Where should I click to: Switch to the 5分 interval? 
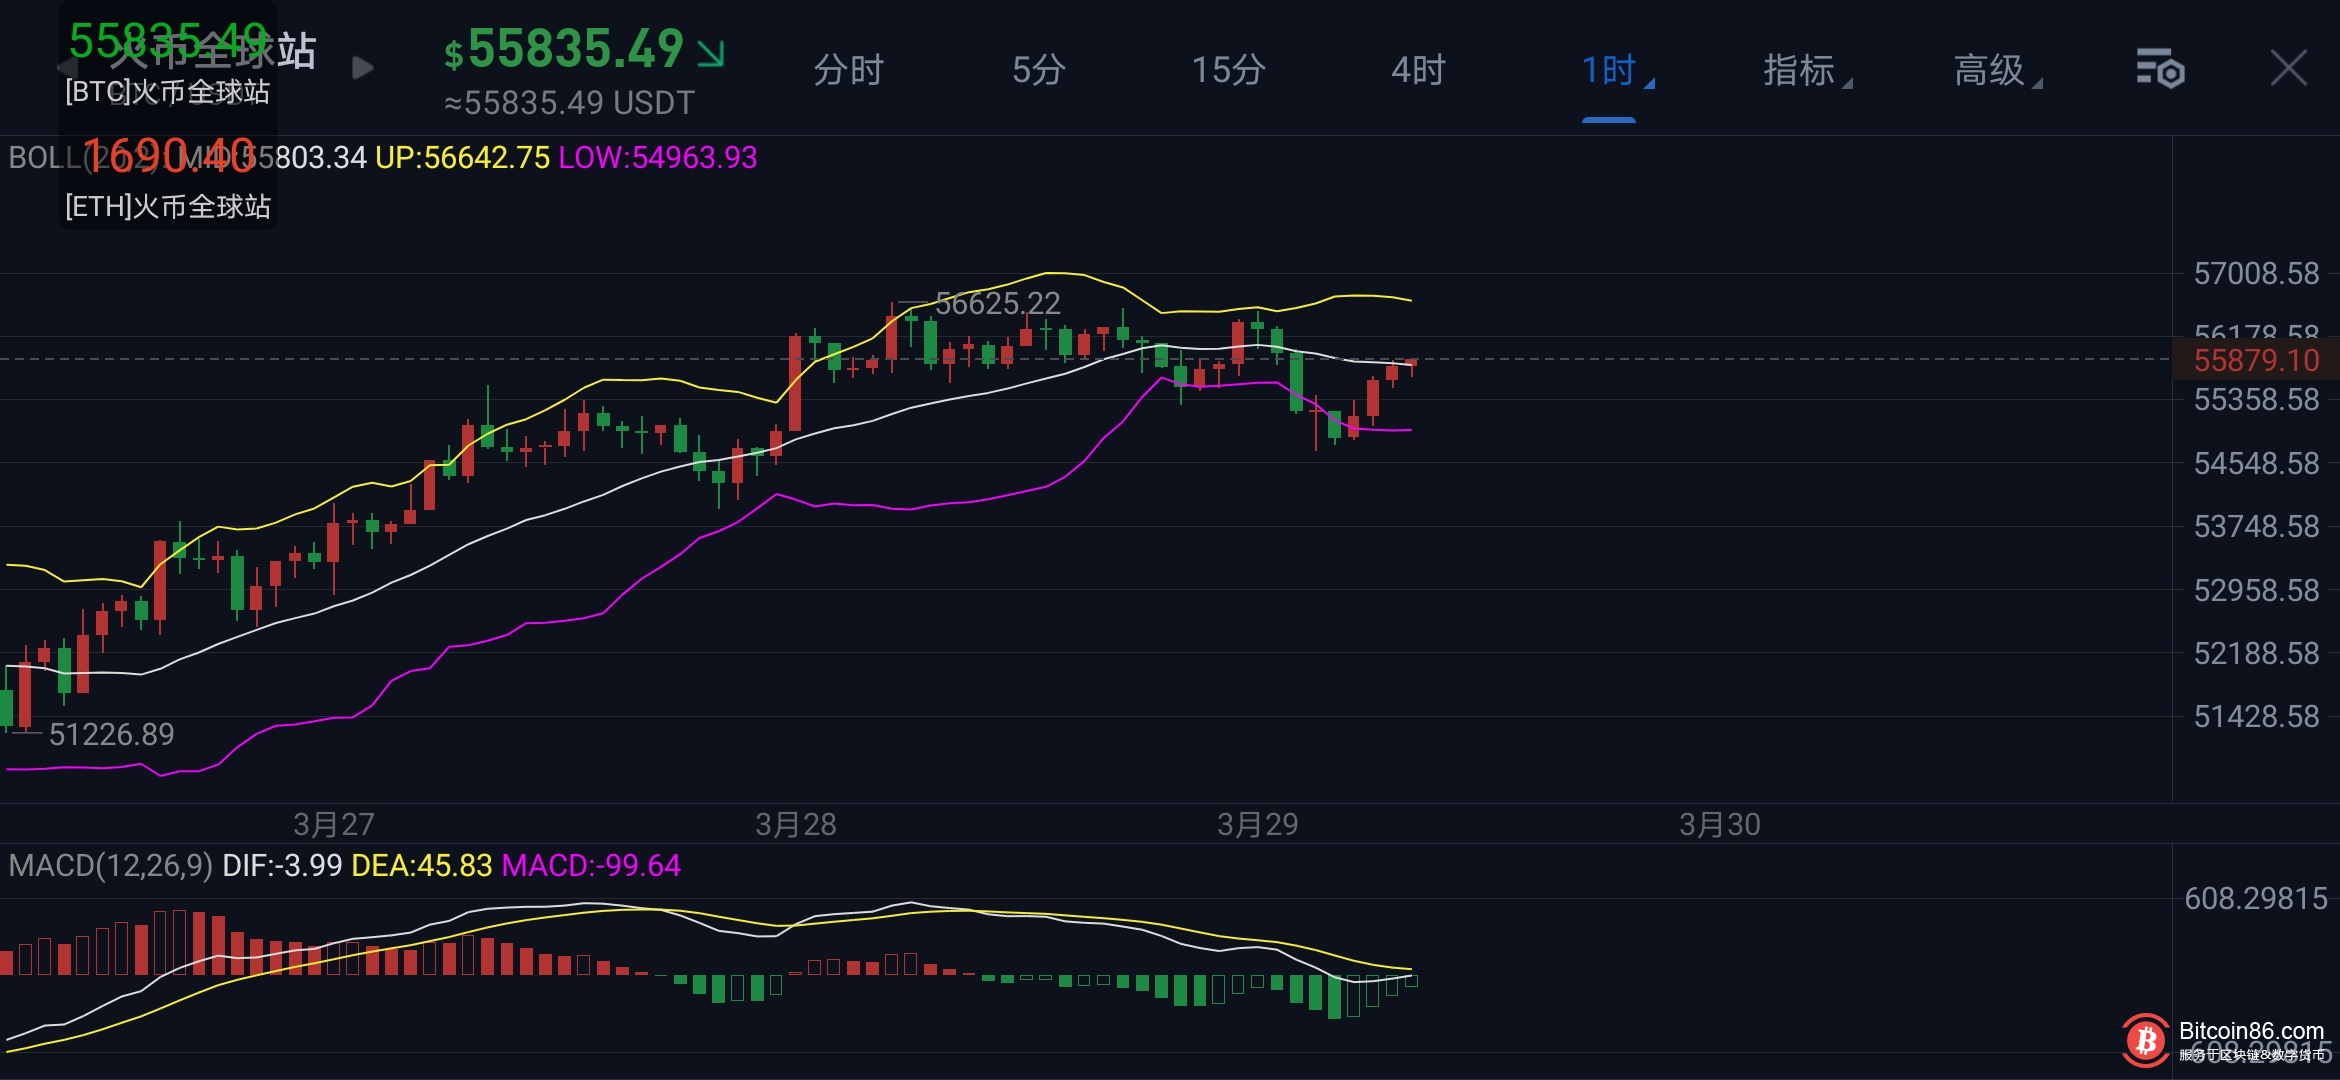coord(1038,70)
